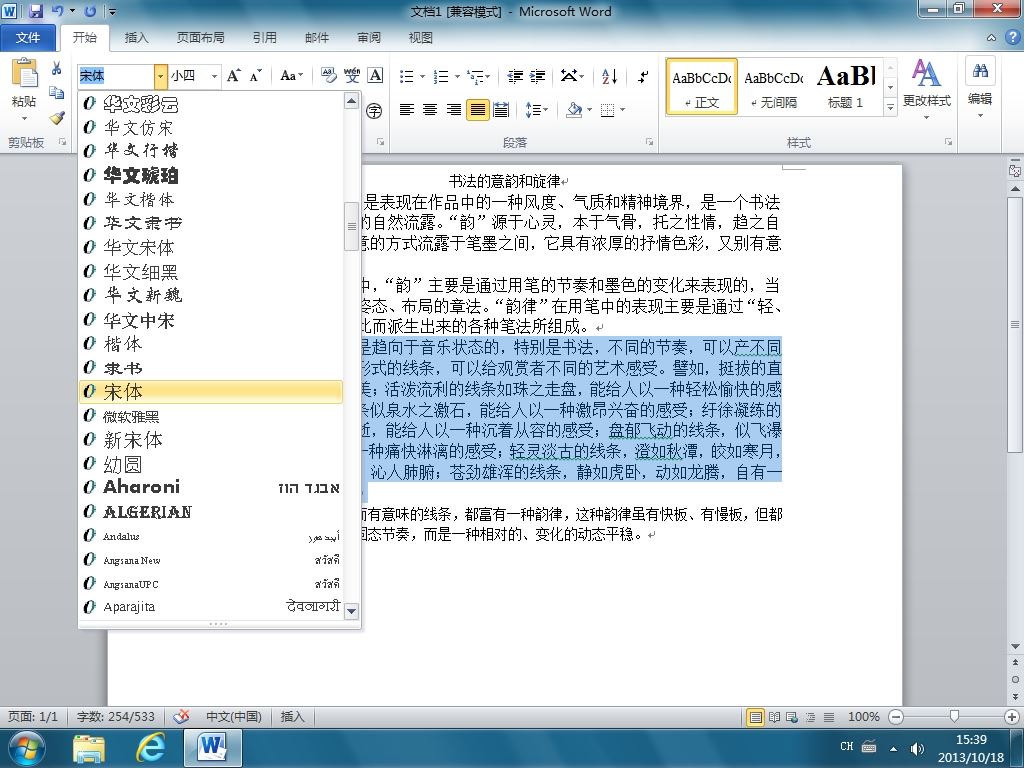Viewport: 1024px width, 768px height.
Task: Click the Save icon in Quick Access Toolbar
Action: pyautogui.click(x=35, y=11)
